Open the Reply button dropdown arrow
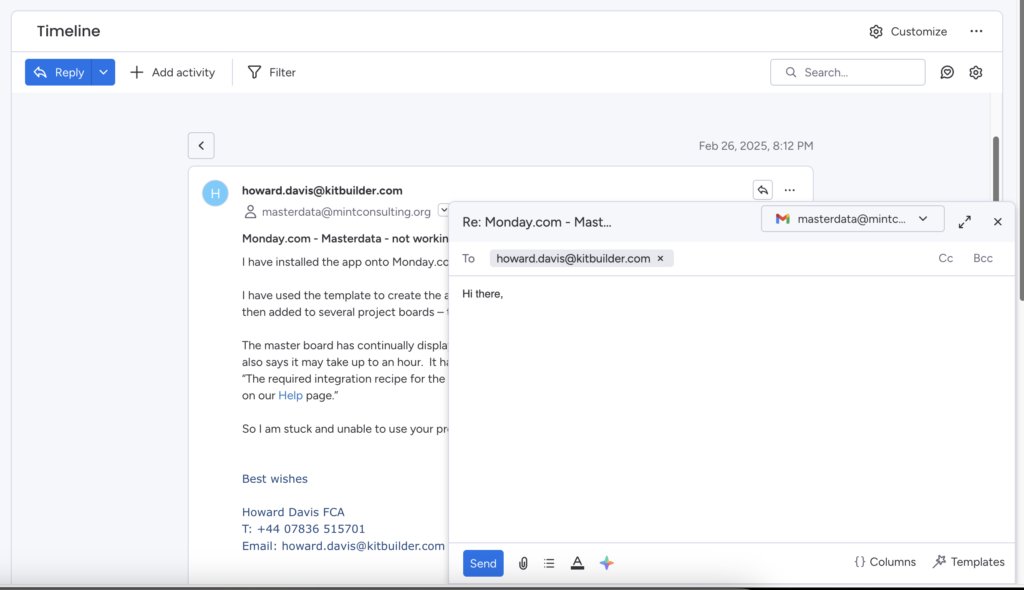The height and width of the screenshot is (590, 1024). (104, 72)
